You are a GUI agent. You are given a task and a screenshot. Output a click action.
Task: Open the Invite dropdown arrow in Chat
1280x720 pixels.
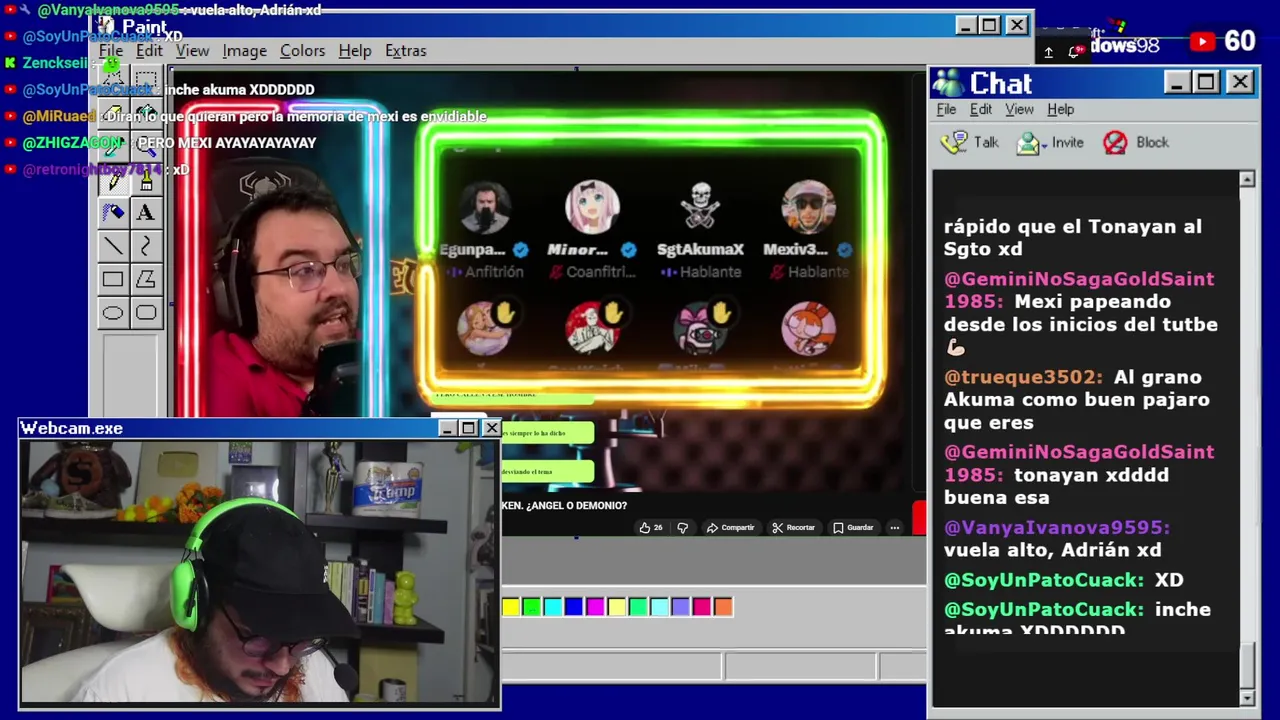pyautogui.click(x=1043, y=145)
